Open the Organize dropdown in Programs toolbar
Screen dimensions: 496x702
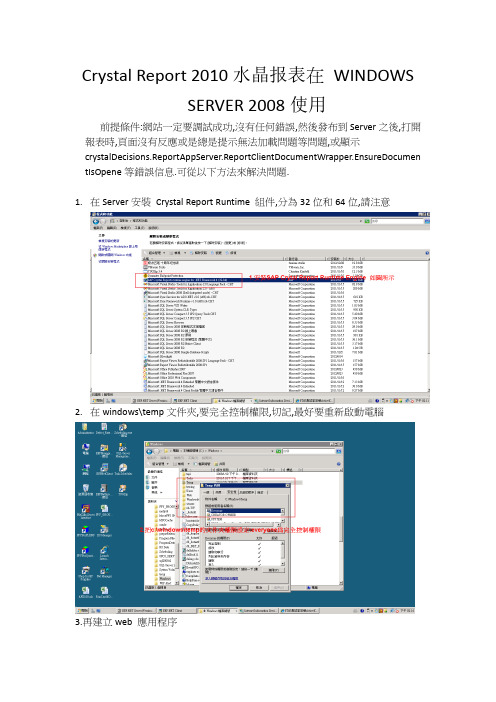pyautogui.click(x=154, y=253)
